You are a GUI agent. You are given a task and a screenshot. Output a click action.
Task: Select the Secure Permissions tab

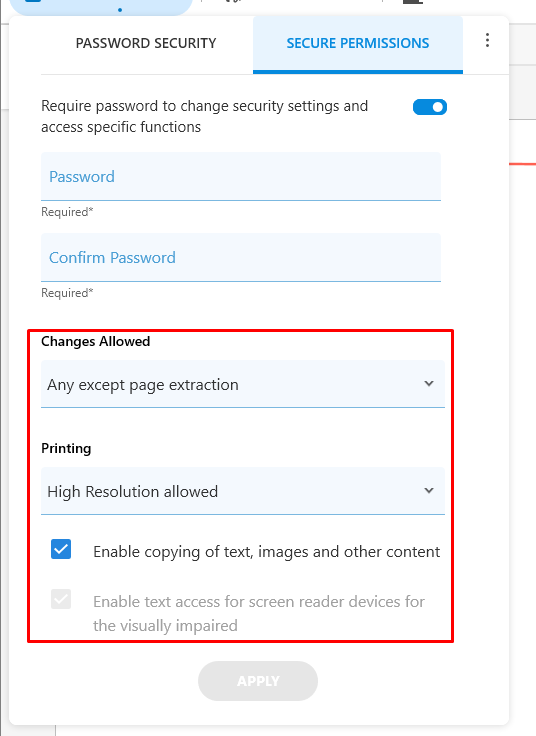[x=358, y=43]
